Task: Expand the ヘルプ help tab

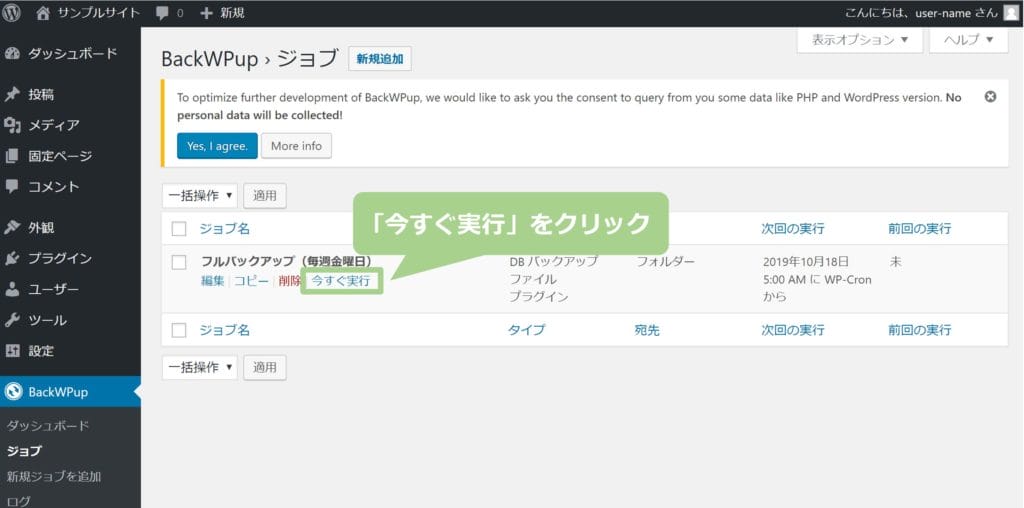Action: [x=968, y=40]
